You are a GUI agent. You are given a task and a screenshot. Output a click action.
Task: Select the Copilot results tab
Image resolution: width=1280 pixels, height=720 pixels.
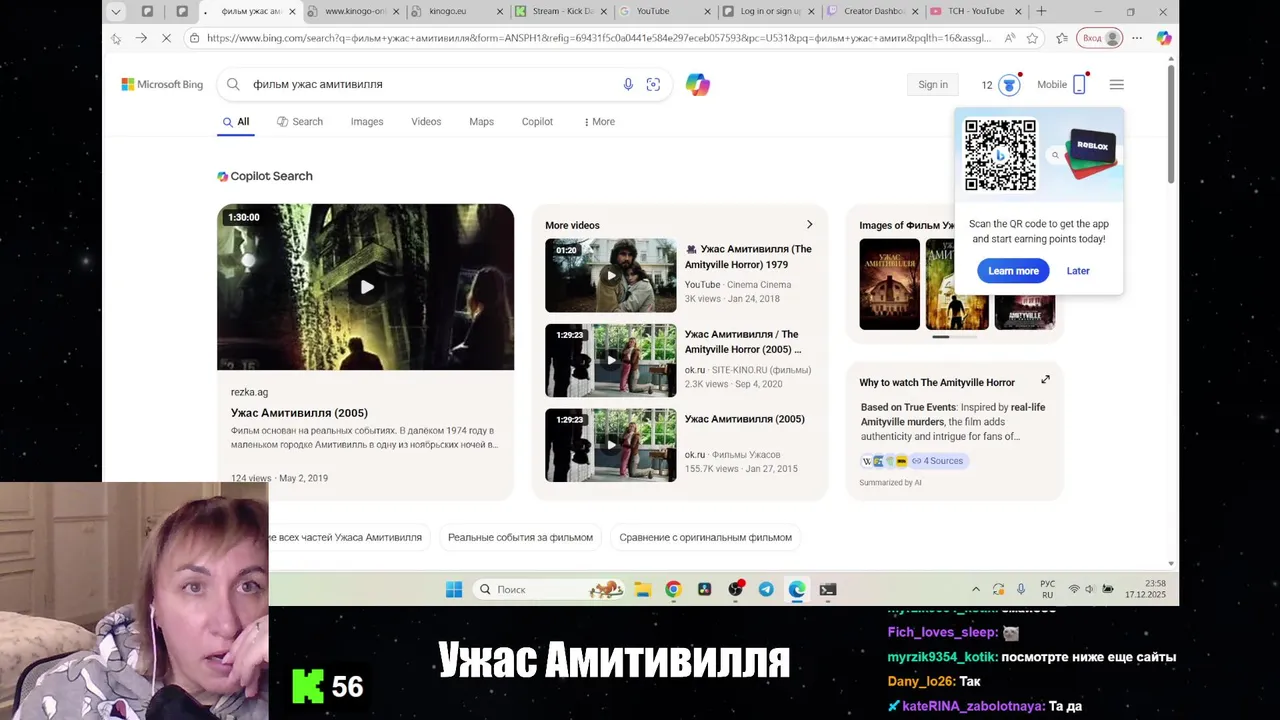pos(537,122)
